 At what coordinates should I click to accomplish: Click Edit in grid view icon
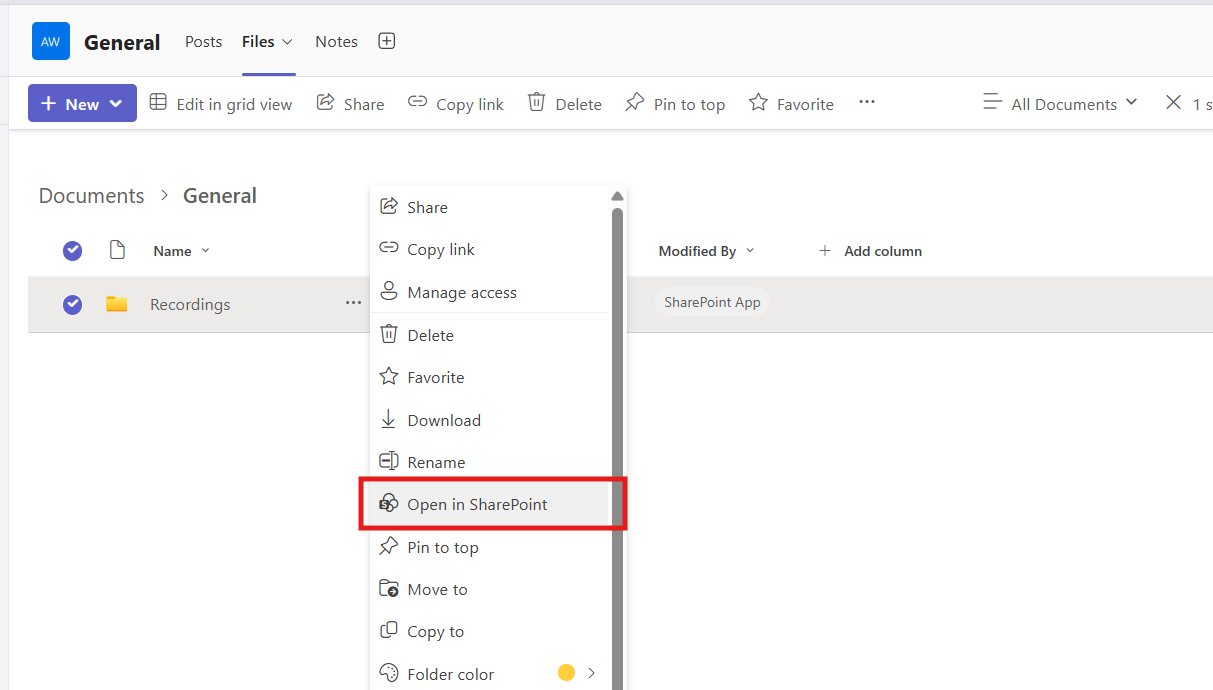pyautogui.click(x=158, y=103)
